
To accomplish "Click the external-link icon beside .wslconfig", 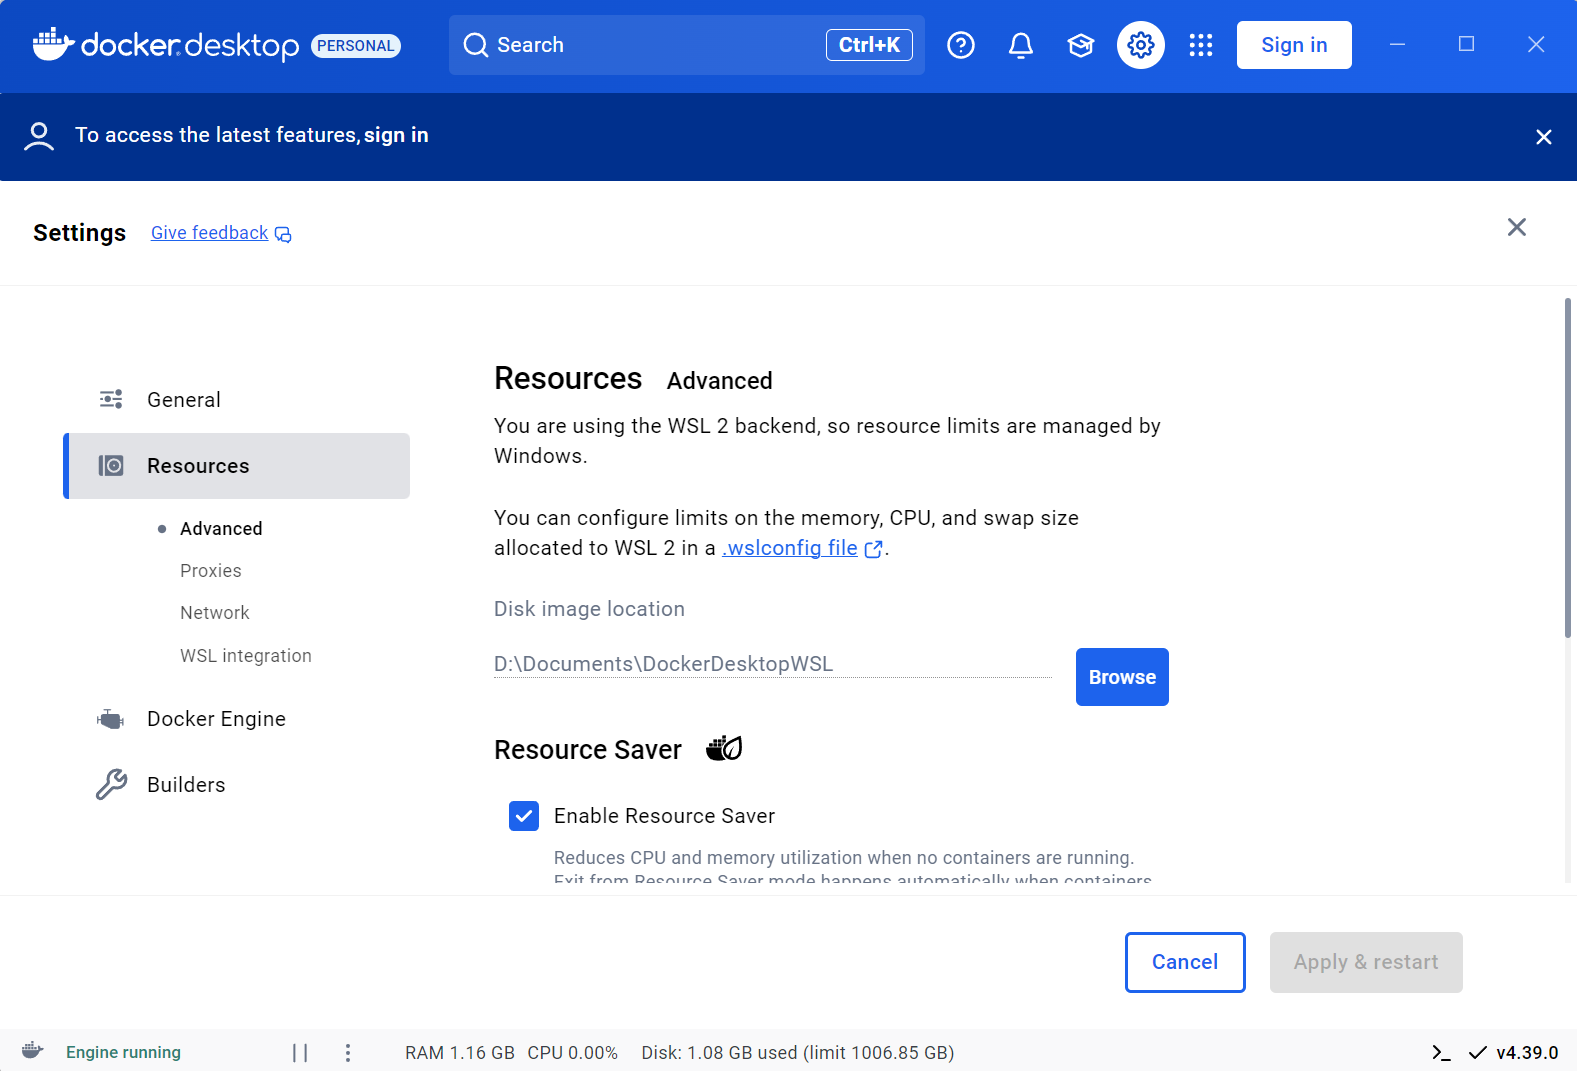I will pos(873,549).
